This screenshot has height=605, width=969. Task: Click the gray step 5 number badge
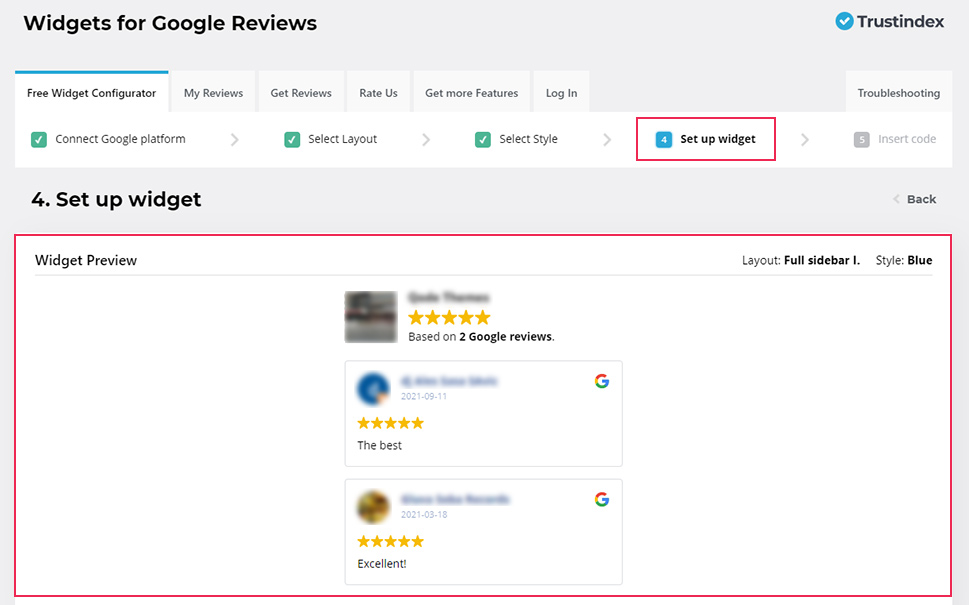(861, 140)
